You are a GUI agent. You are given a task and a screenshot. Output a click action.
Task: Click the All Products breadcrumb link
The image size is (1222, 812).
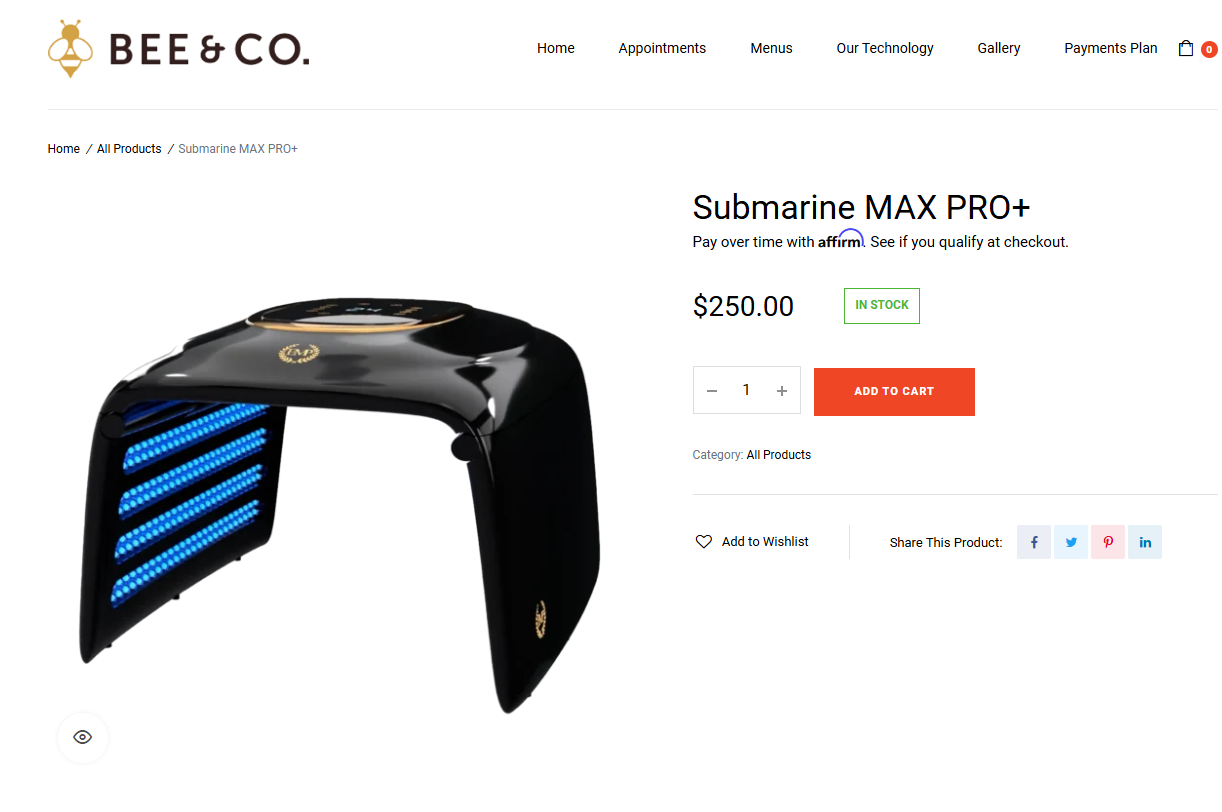click(129, 149)
